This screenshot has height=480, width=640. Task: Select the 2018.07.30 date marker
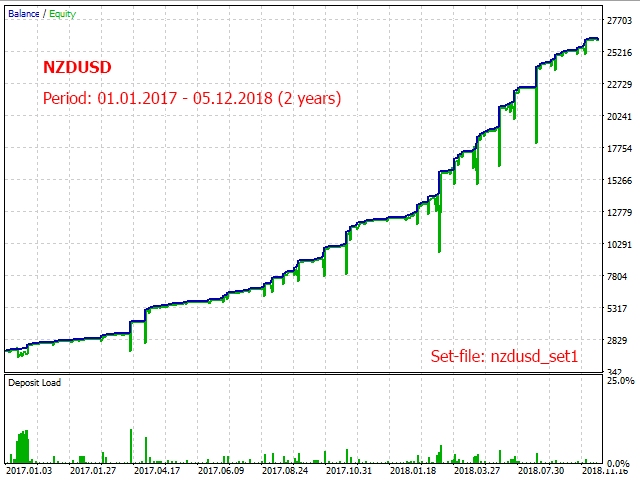tap(540, 471)
